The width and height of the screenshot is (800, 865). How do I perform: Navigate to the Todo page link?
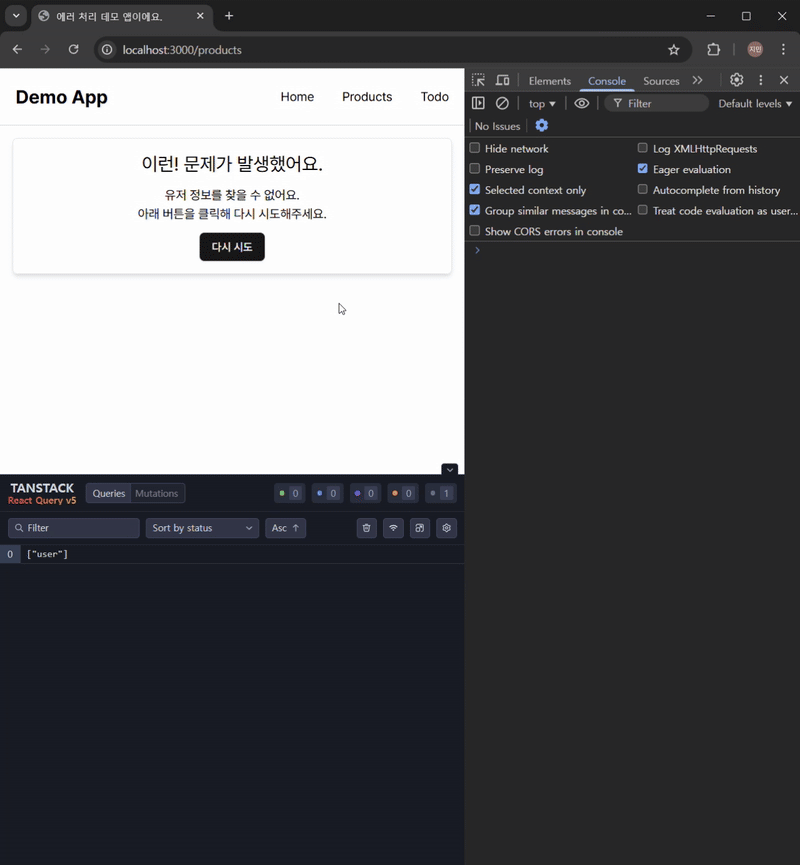[434, 97]
